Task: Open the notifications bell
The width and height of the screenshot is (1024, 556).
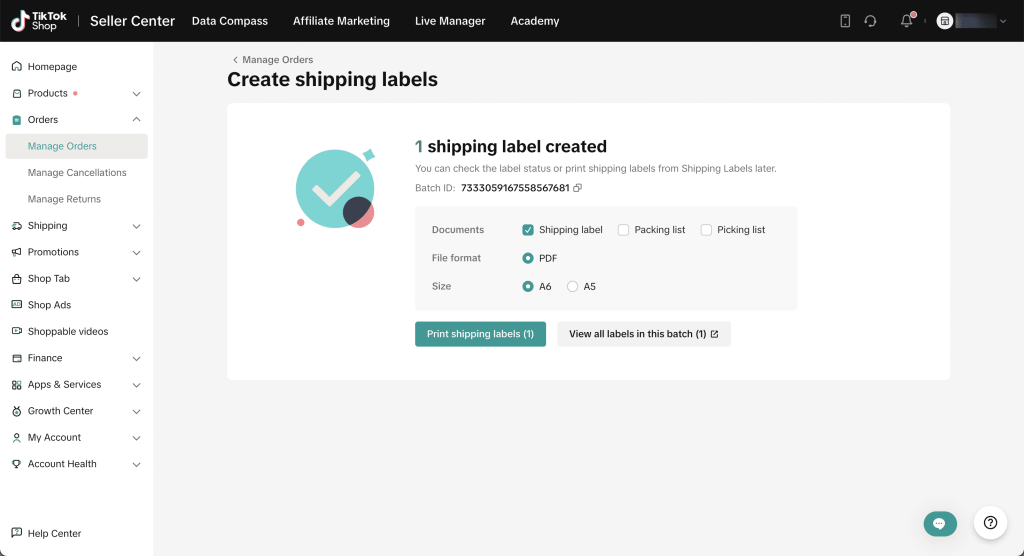Action: pos(907,21)
